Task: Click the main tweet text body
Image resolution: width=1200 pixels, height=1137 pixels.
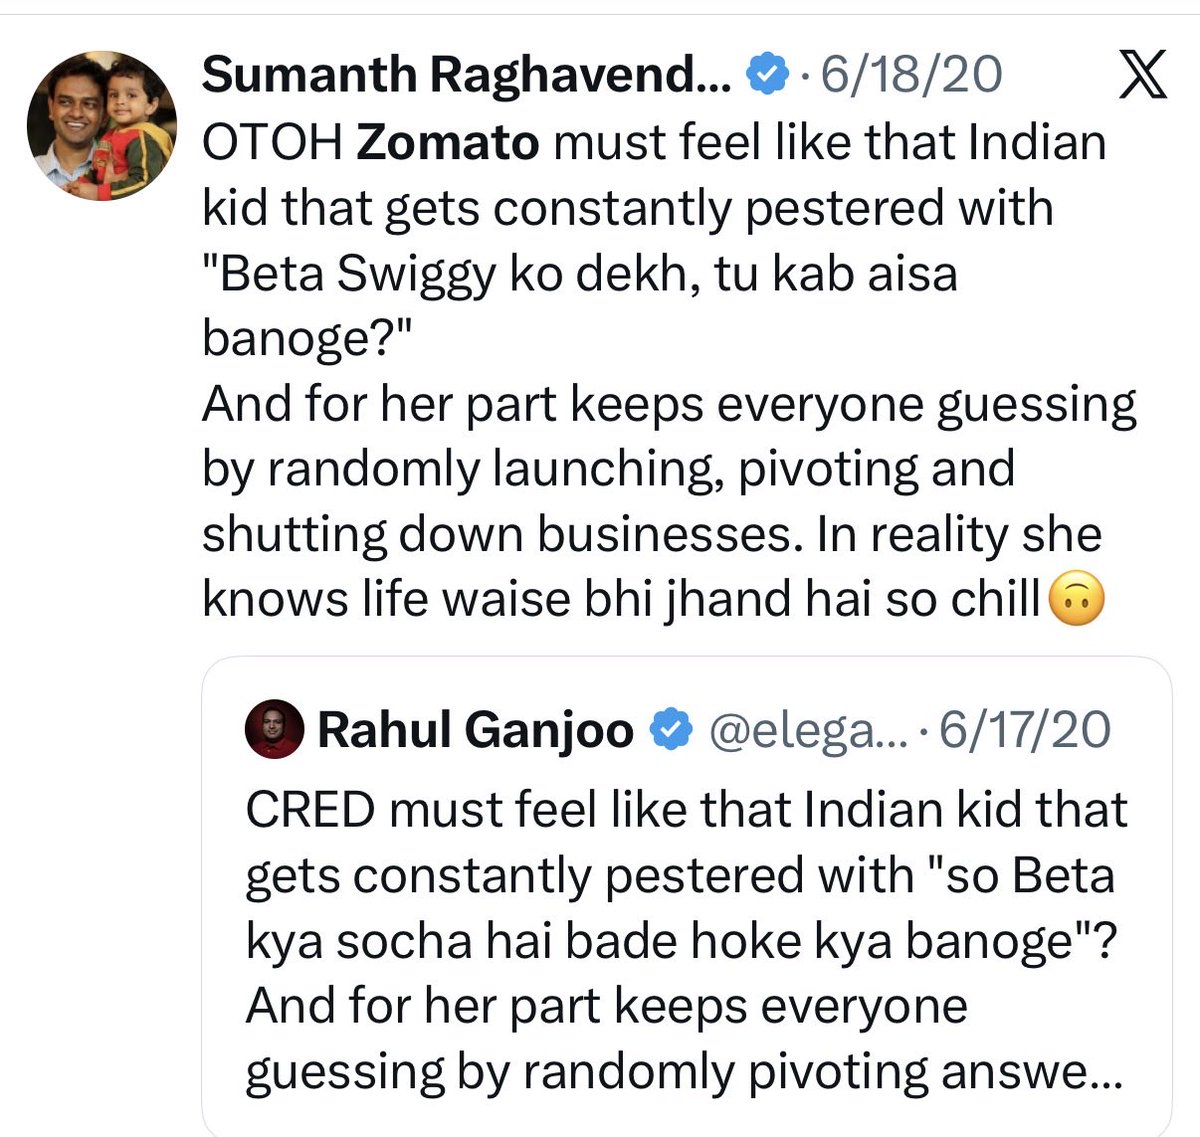Action: click(670, 371)
